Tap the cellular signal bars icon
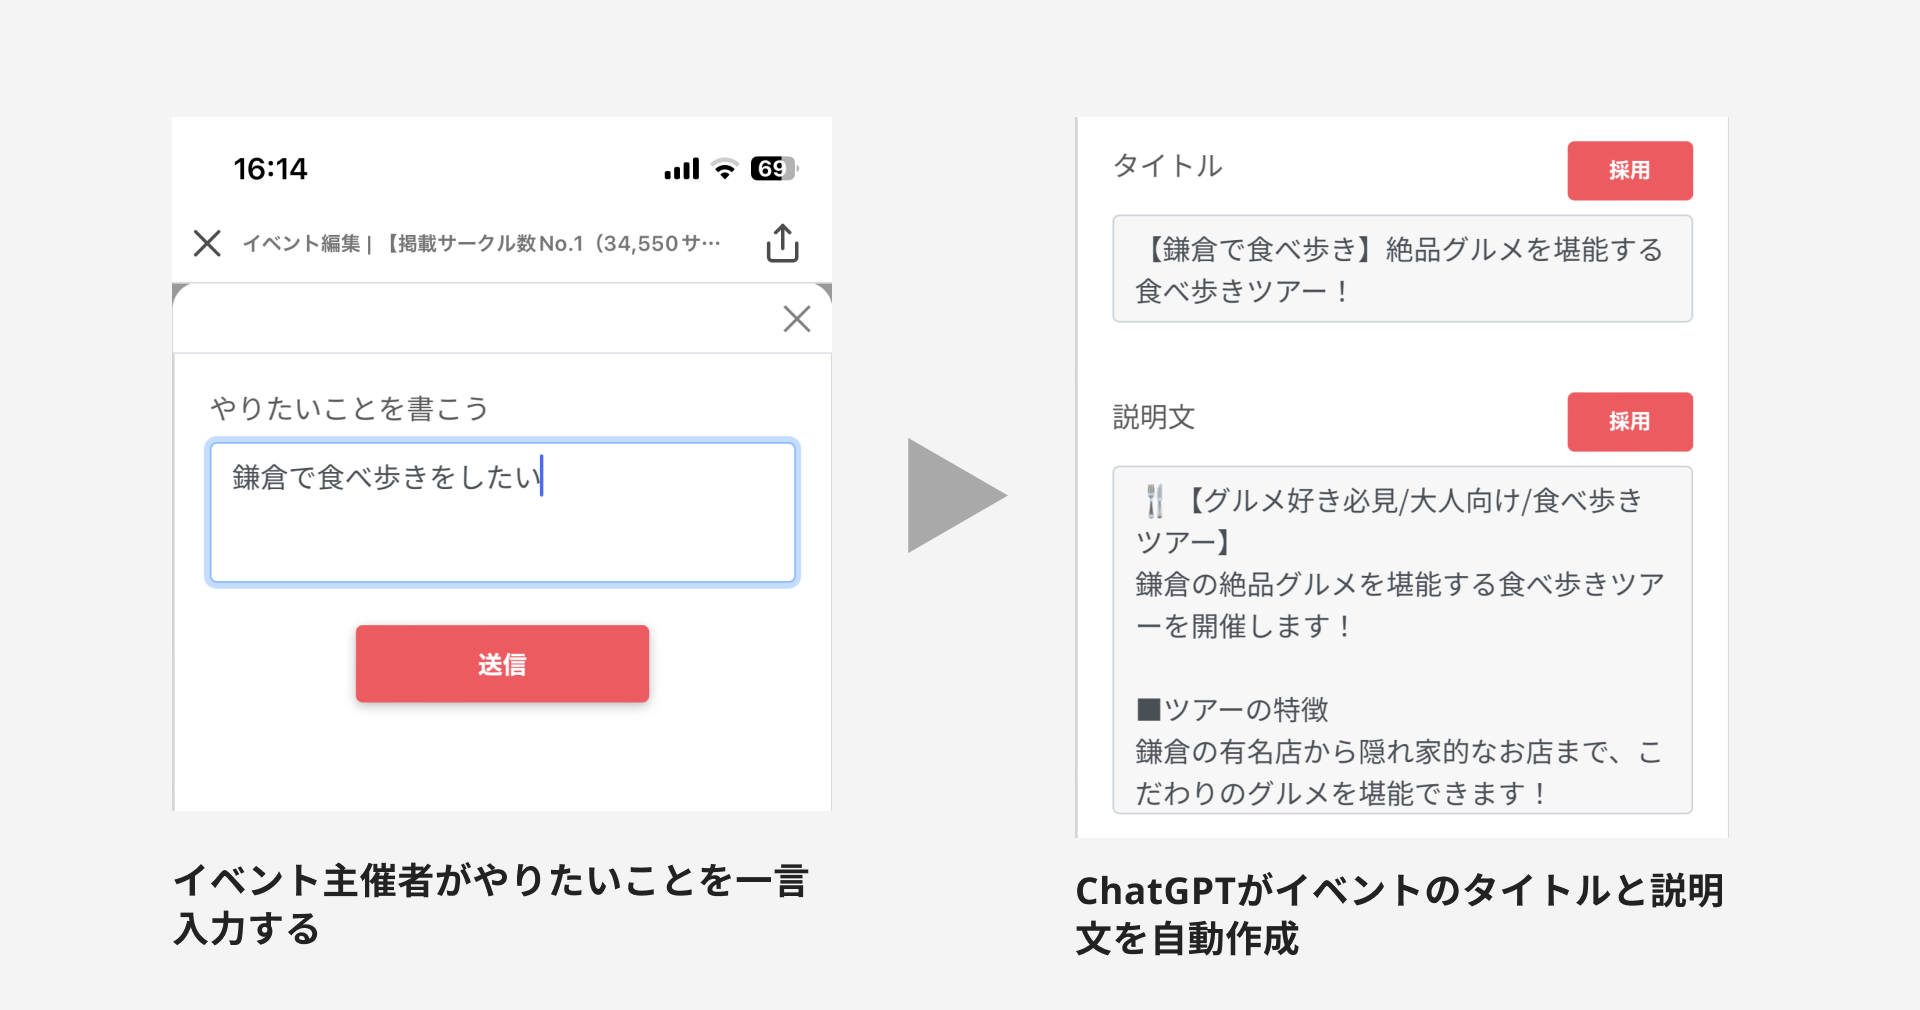 [x=682, y=169]
